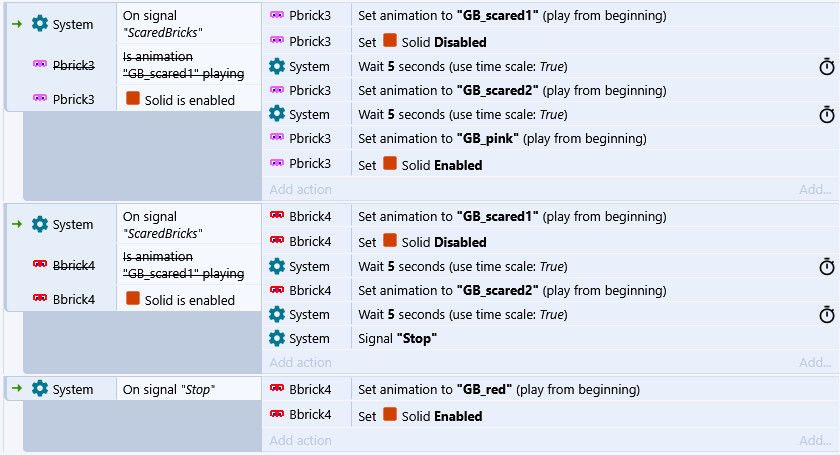Image resolution: width=840 pixels, height=455 pixels.
Task: Click the green arrow of the second ScaredBricks event
Action: (16, 224)
